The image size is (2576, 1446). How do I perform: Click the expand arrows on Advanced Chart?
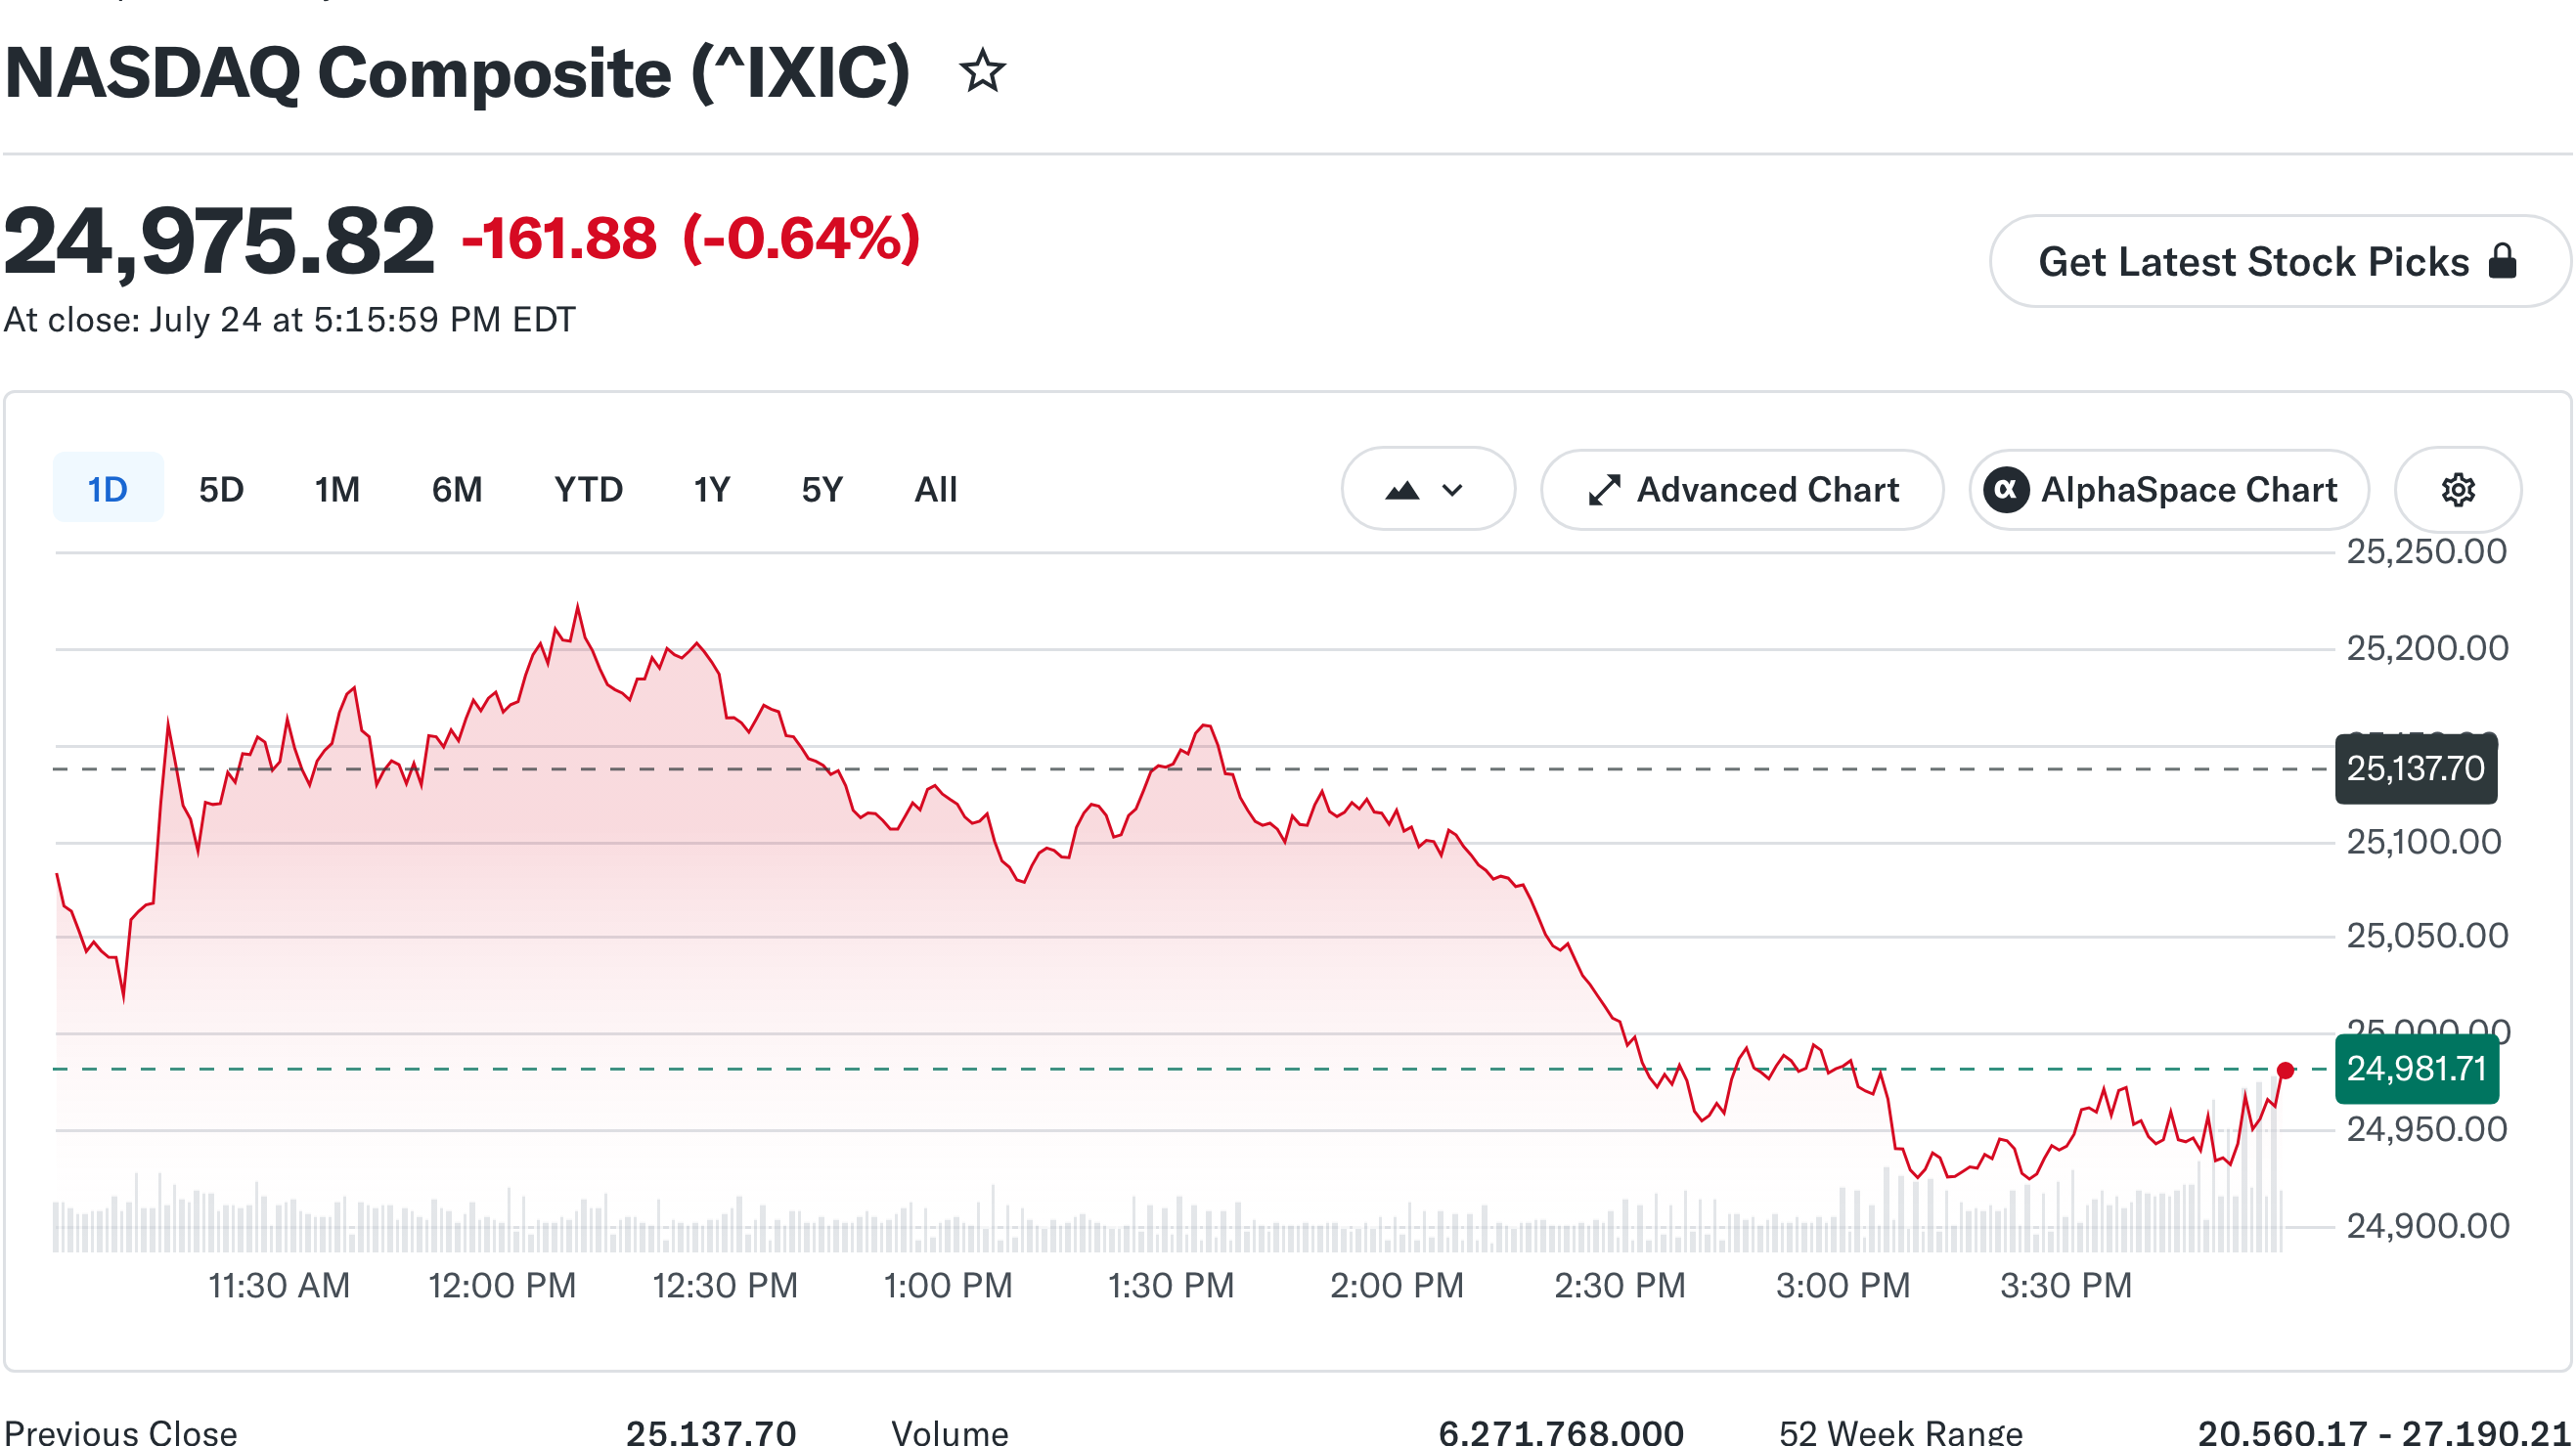click(x=1604, y=490)
